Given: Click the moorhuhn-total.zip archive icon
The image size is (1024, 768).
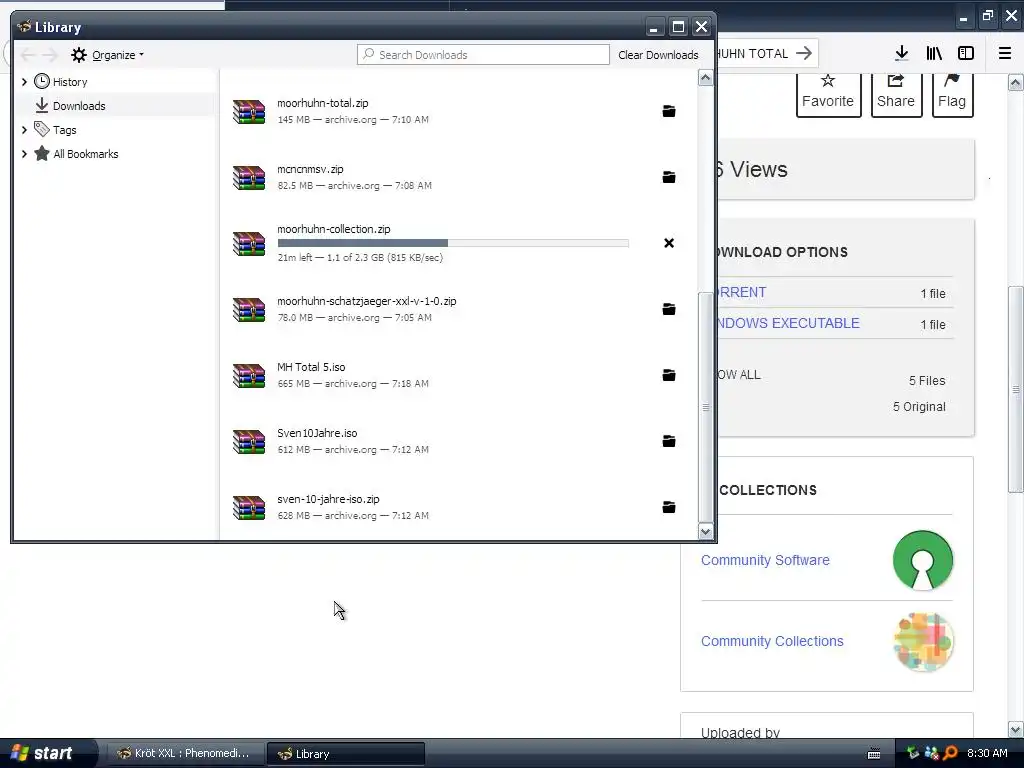Looking at the screenshot, I should (x=249, y=111).
